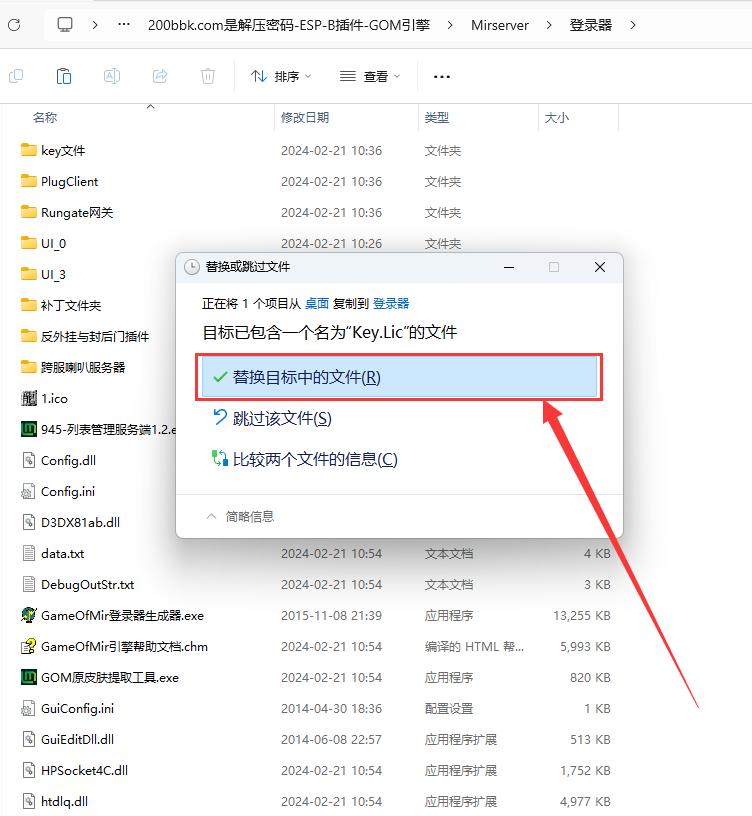752x816 pixels.
Task: Select GOM原皮肤提取工具.exe
Action: pyautogui.click(x=100, y=678)
